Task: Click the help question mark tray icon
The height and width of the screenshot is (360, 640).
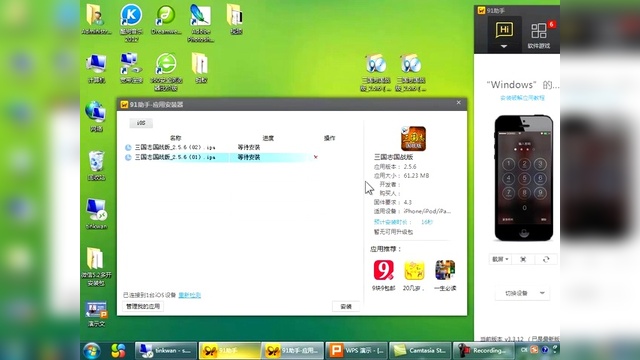Action: point(544,350)
